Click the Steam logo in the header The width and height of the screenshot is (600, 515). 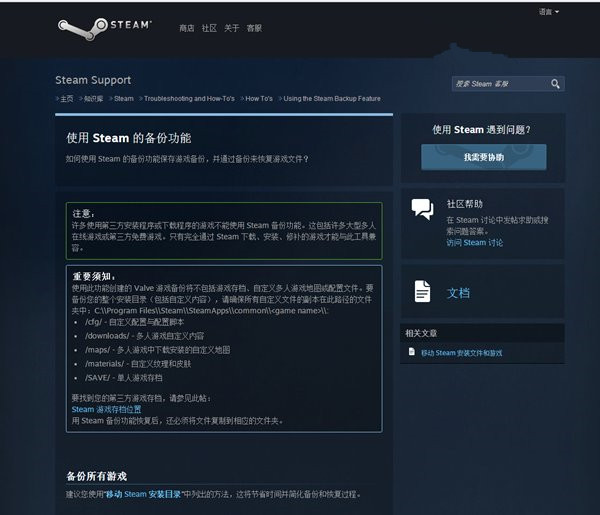pyautogui.click(x=105, y=27)
